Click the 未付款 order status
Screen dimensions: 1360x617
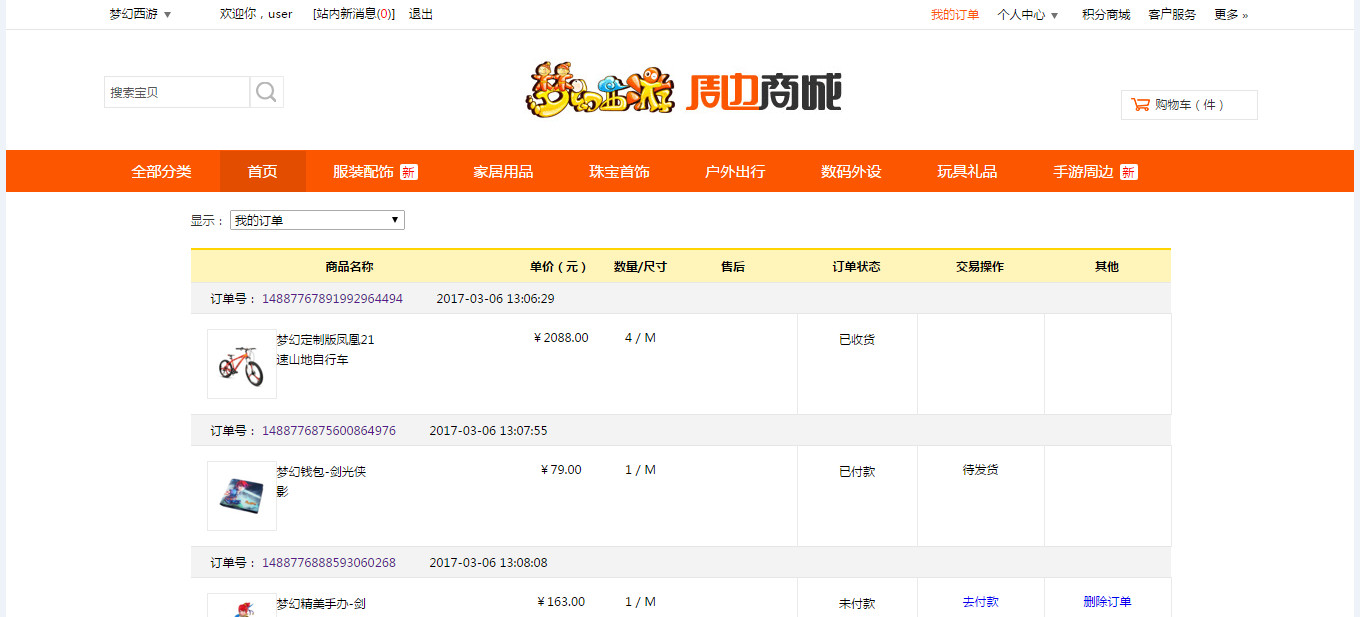pos(857,604)
